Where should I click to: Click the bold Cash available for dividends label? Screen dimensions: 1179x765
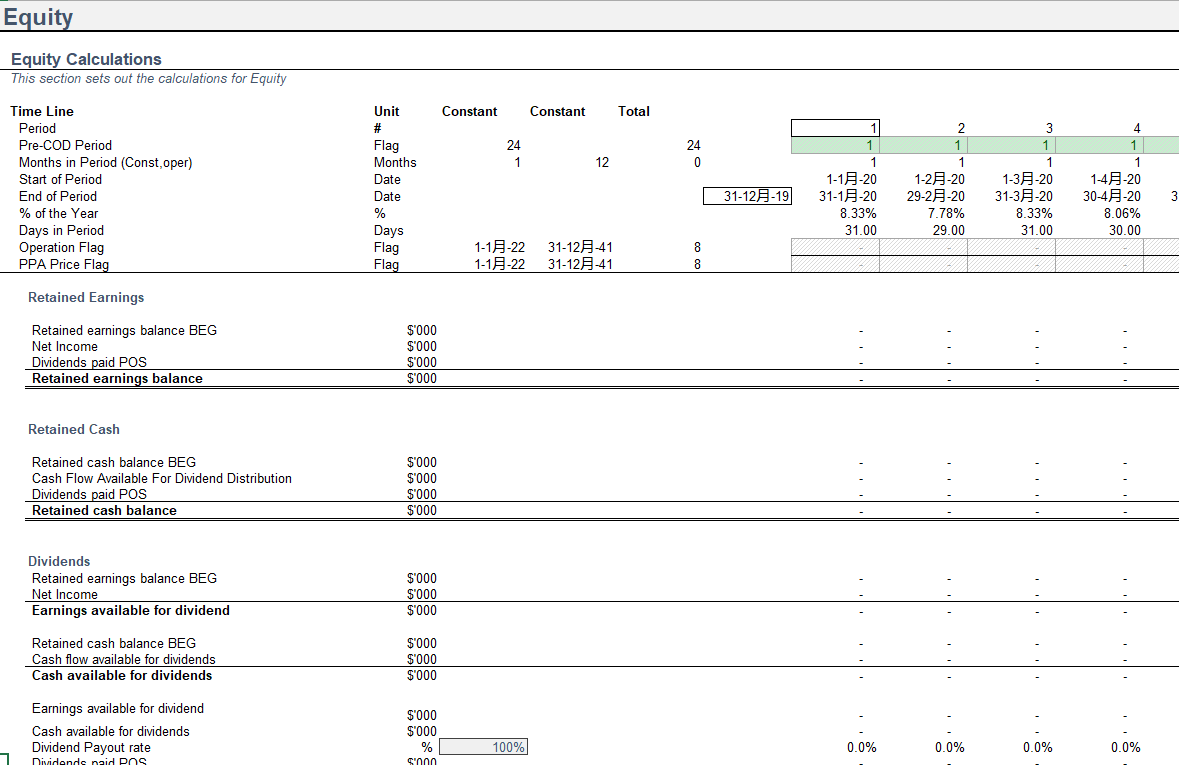coord(122,675)
